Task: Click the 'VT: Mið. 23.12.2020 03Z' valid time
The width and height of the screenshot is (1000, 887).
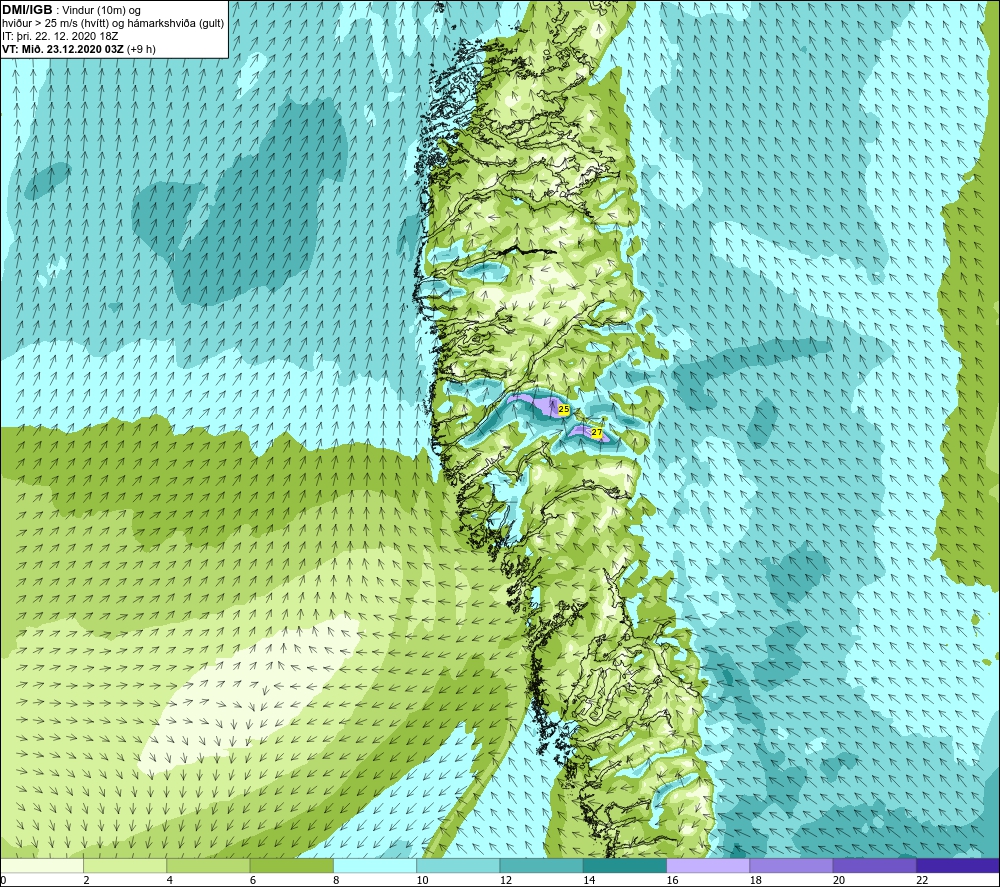Action: click(63, 49)
